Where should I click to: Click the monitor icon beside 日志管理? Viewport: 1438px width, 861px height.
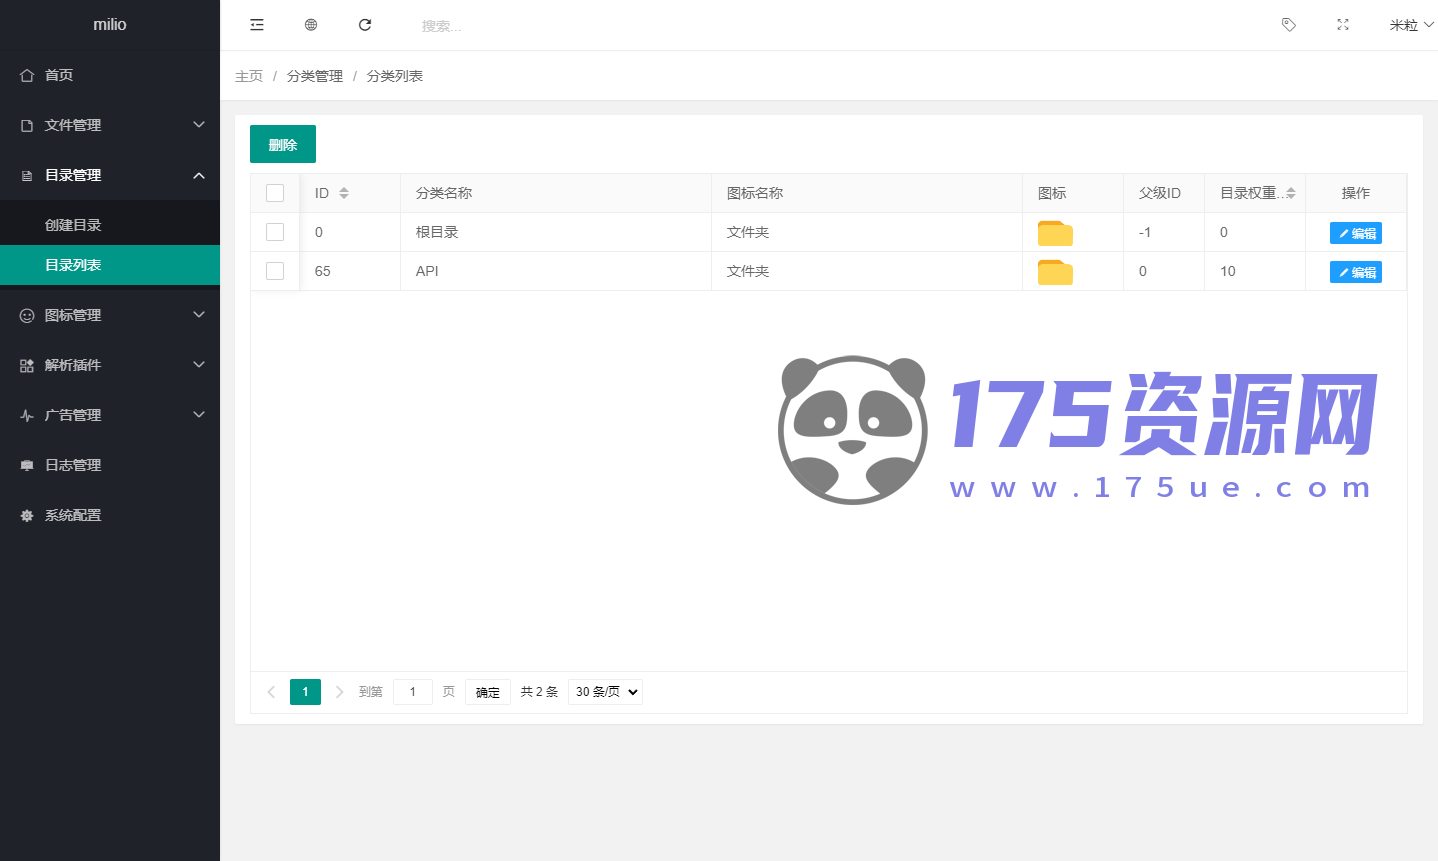27,465
